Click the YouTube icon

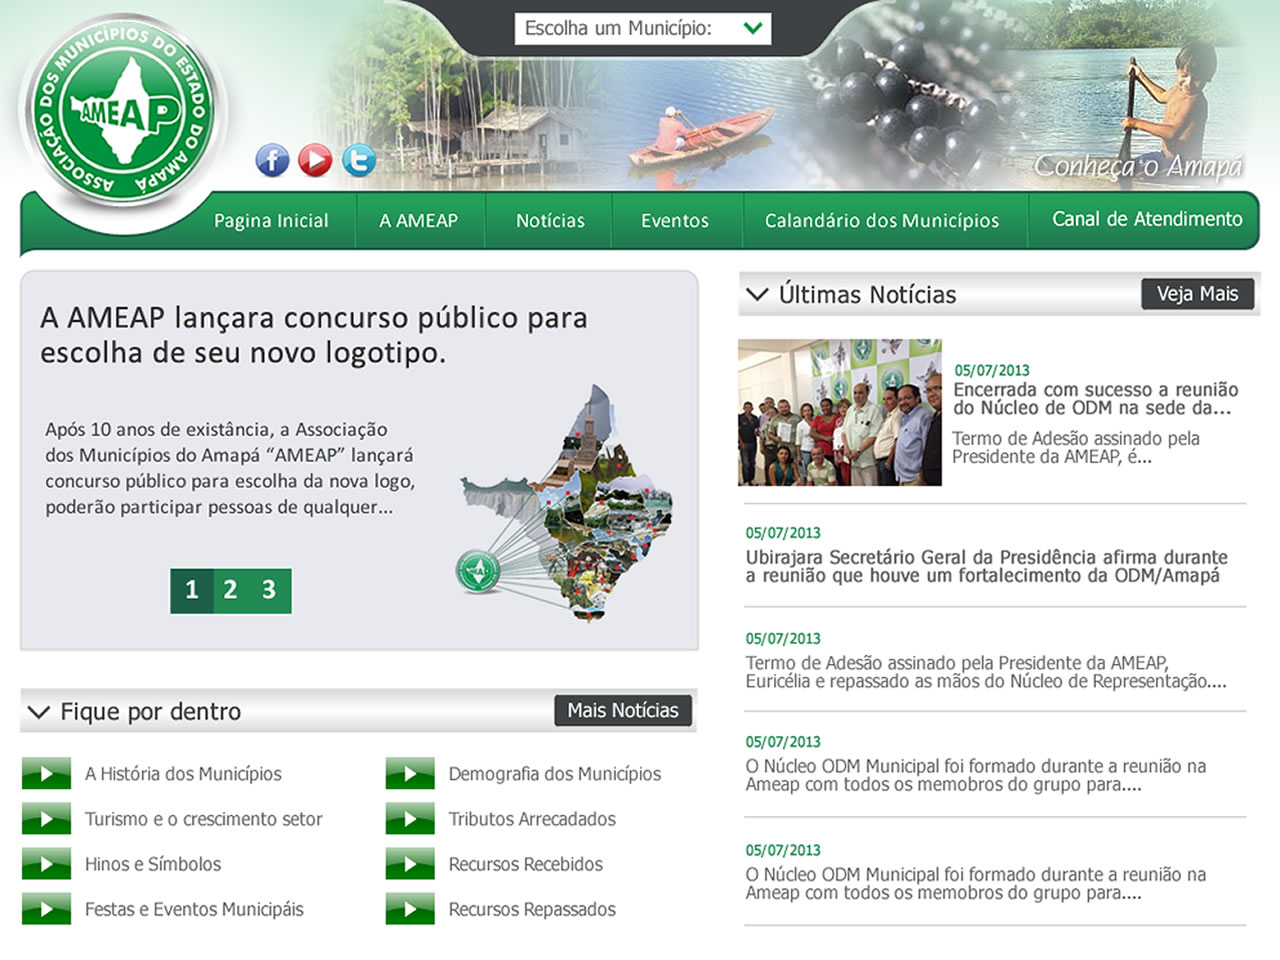(x=315, y=160)
